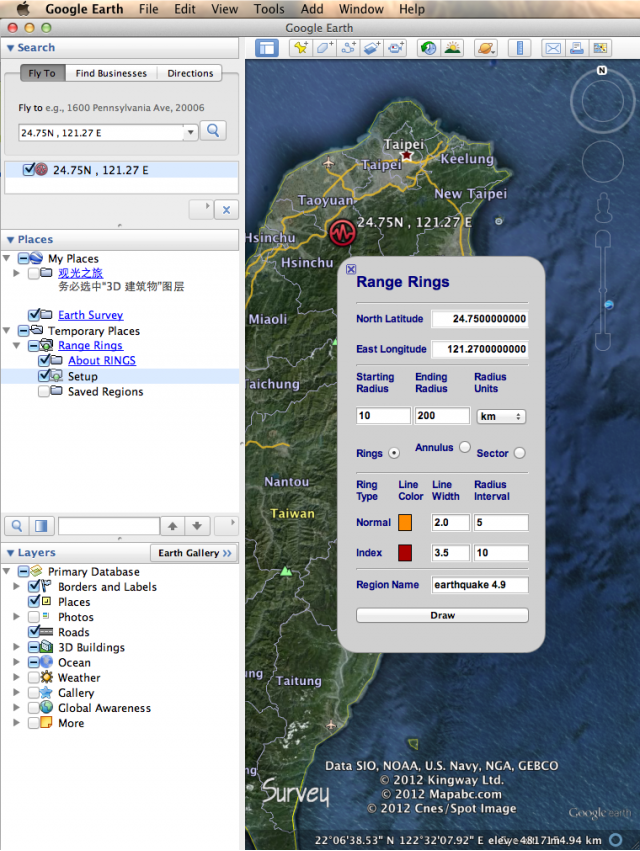The height and width of the screenshot is (851, 640).
Task: View in Google Maps toolbar icon
Action: click(x=600, y=48)
